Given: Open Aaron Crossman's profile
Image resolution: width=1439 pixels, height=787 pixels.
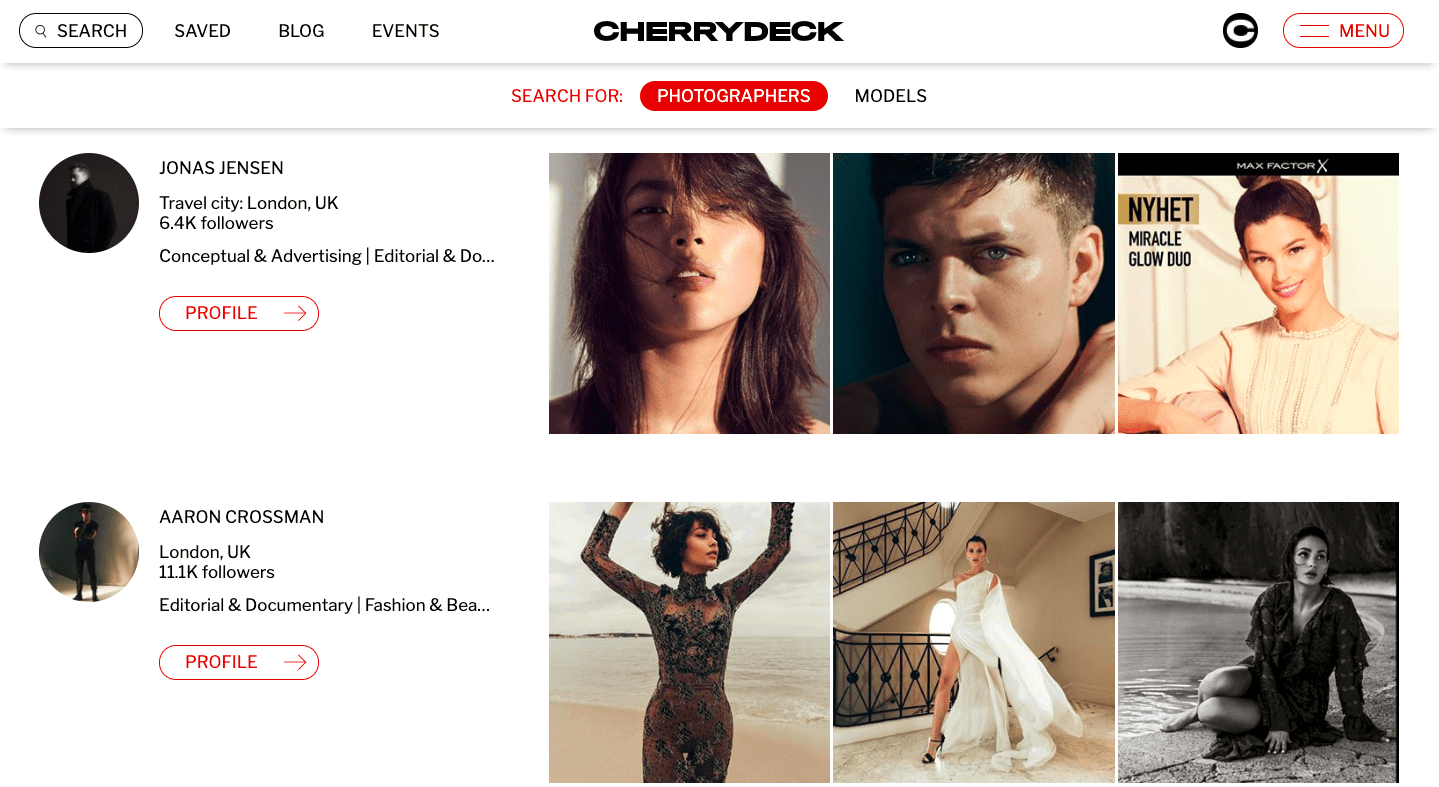Looking at the screenshot, I should [239, 662].
